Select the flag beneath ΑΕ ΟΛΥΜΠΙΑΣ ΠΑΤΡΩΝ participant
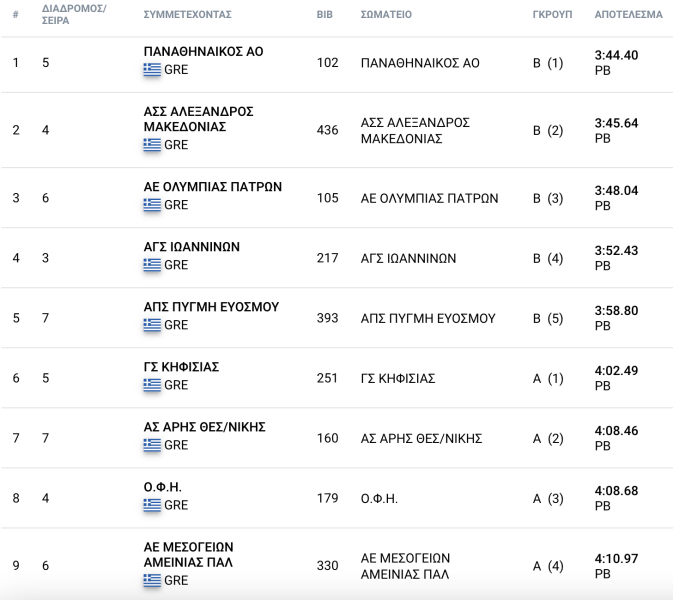This screenshot has height=600, width=673. (152, 205)
